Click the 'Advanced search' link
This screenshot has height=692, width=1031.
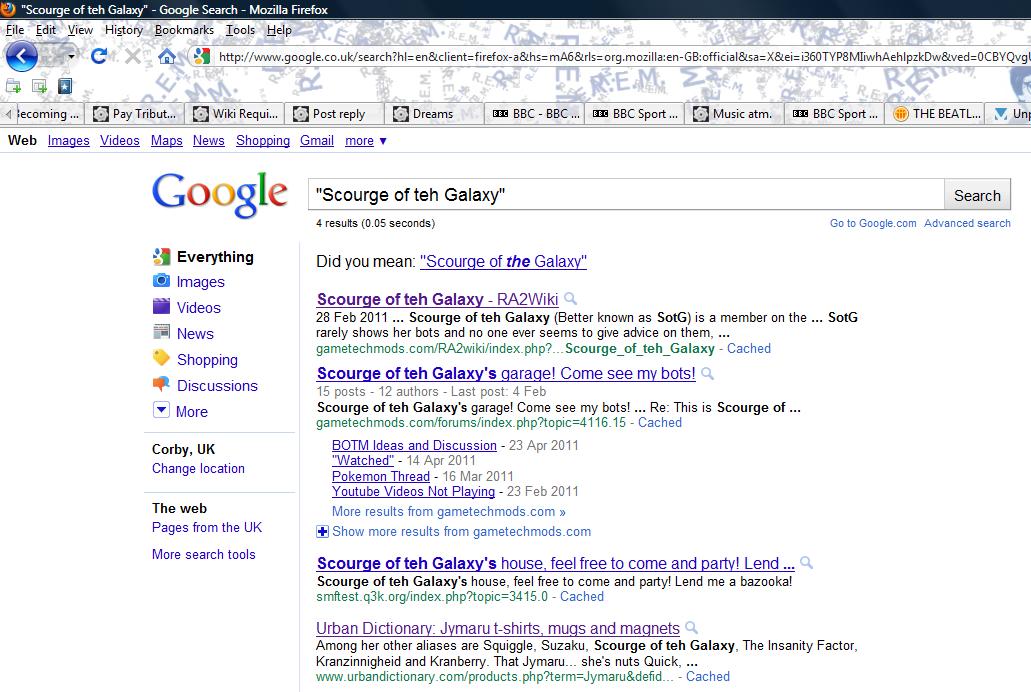coord(967,223)
